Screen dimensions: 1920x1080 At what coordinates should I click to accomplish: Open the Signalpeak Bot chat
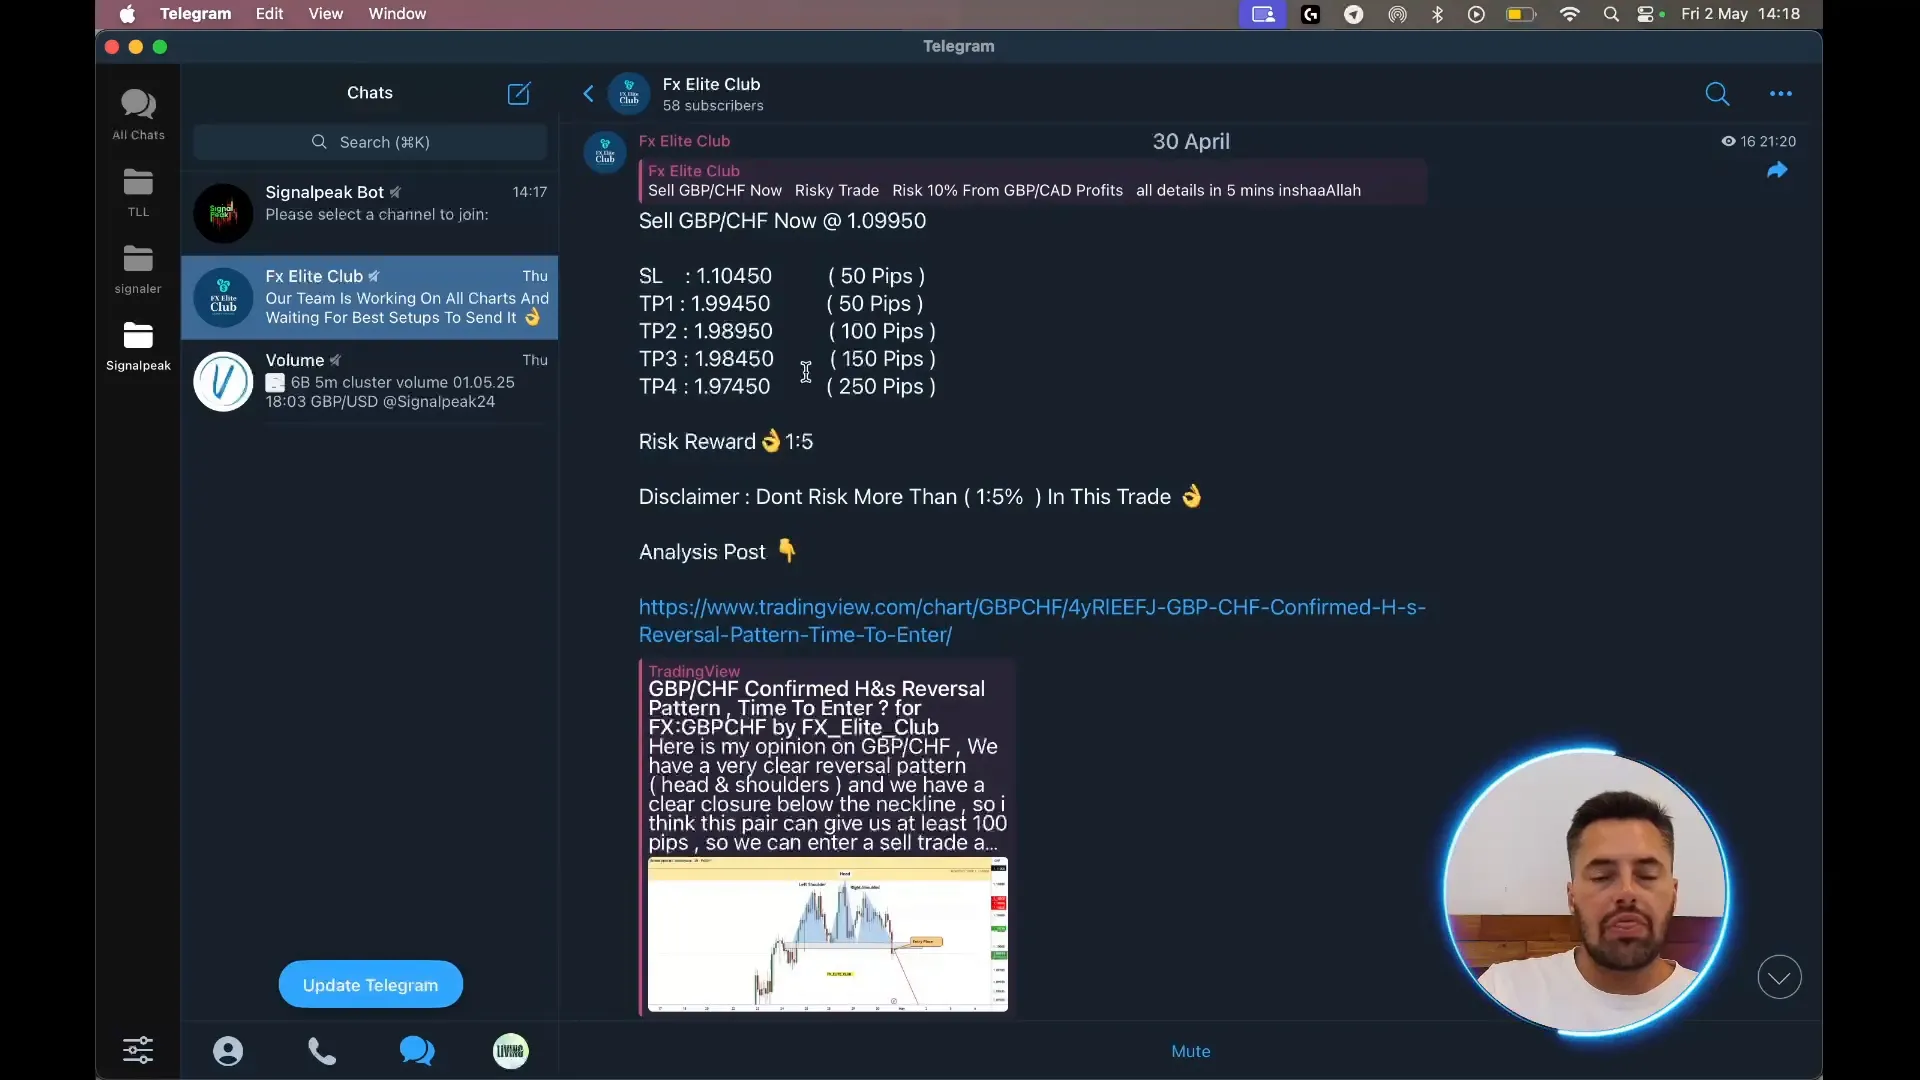(x=370, y=213)
